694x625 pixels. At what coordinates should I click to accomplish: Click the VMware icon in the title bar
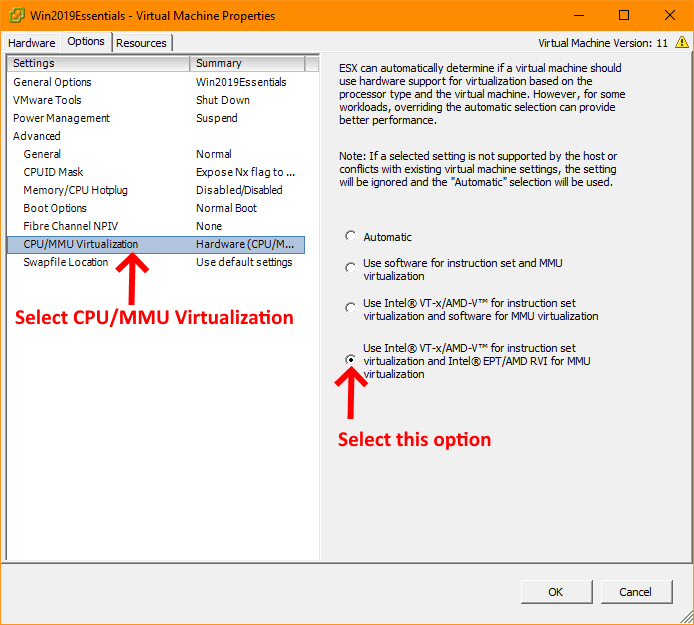[x=16, y=15]
